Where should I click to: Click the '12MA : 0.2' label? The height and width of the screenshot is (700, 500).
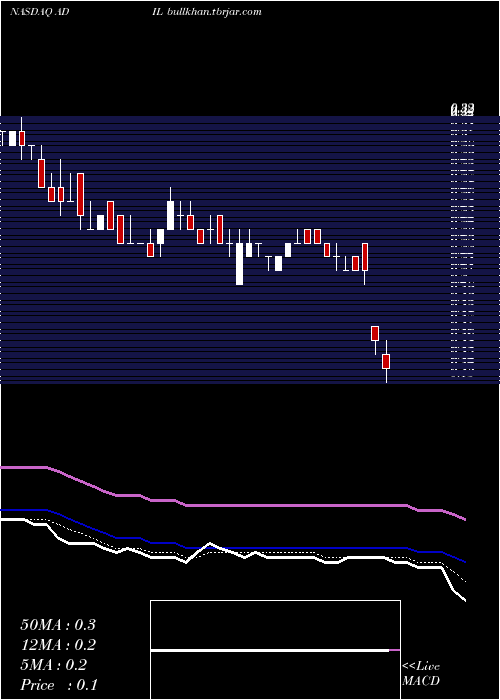coord(58,645)
